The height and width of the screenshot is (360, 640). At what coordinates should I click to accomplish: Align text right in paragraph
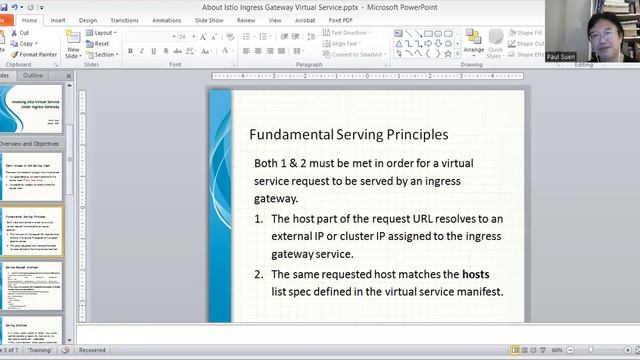270,51
